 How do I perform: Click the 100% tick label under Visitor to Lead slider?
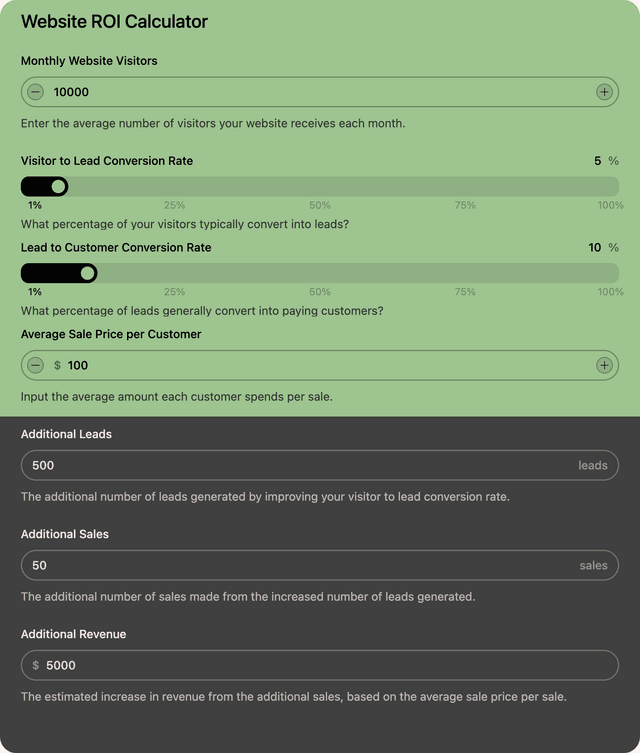click(610, 205)
